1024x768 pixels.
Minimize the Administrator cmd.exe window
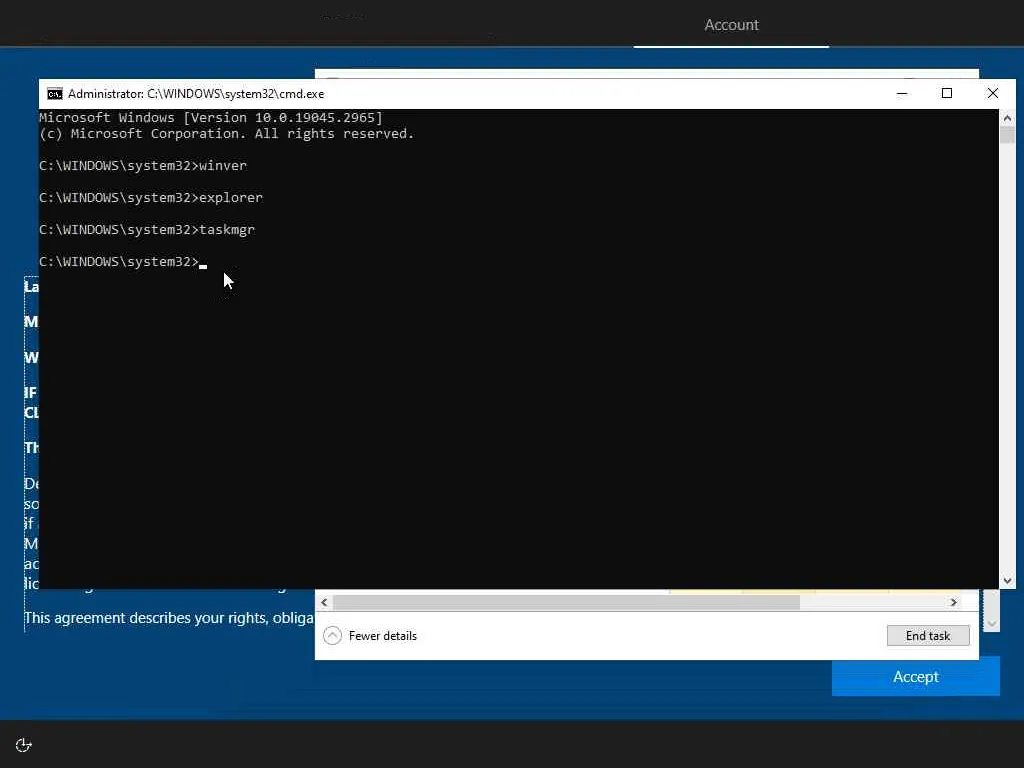(902, 93)
